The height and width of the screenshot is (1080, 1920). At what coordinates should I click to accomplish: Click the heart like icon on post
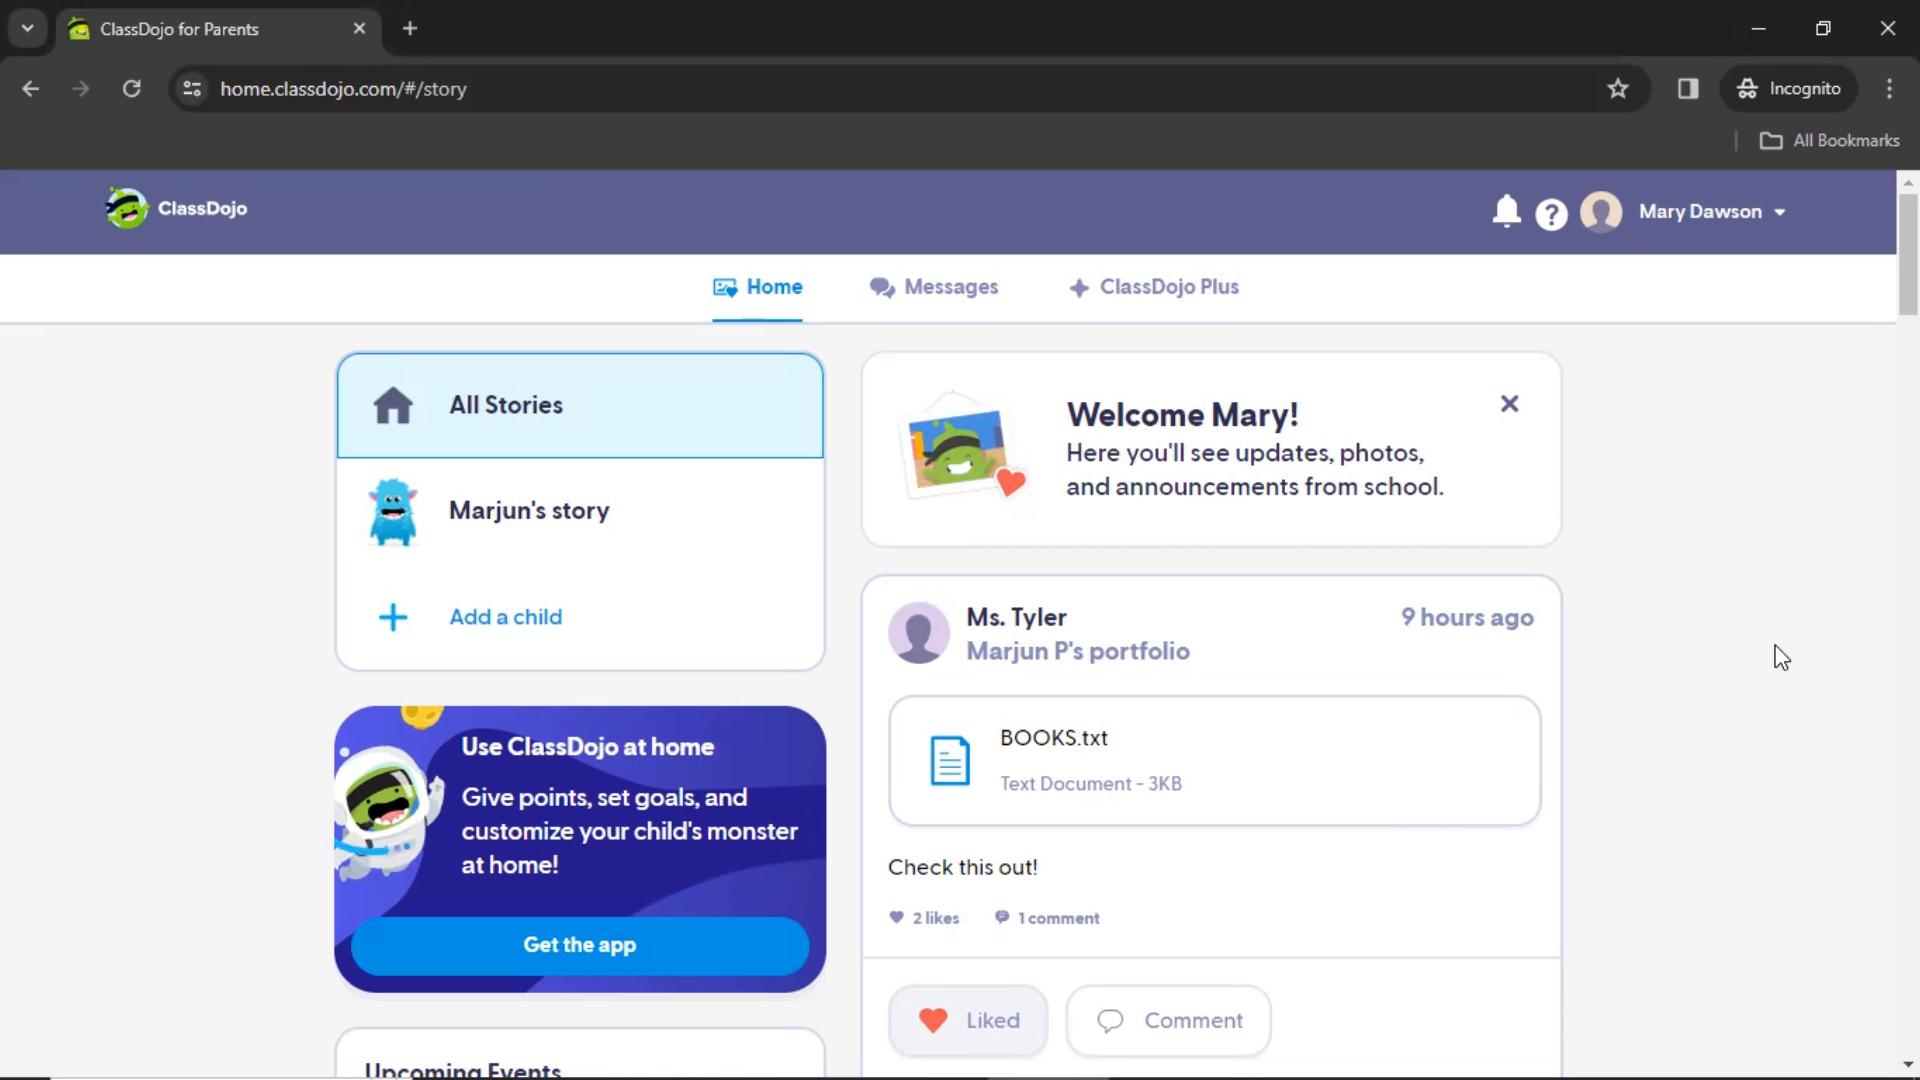click(932, 1019)
